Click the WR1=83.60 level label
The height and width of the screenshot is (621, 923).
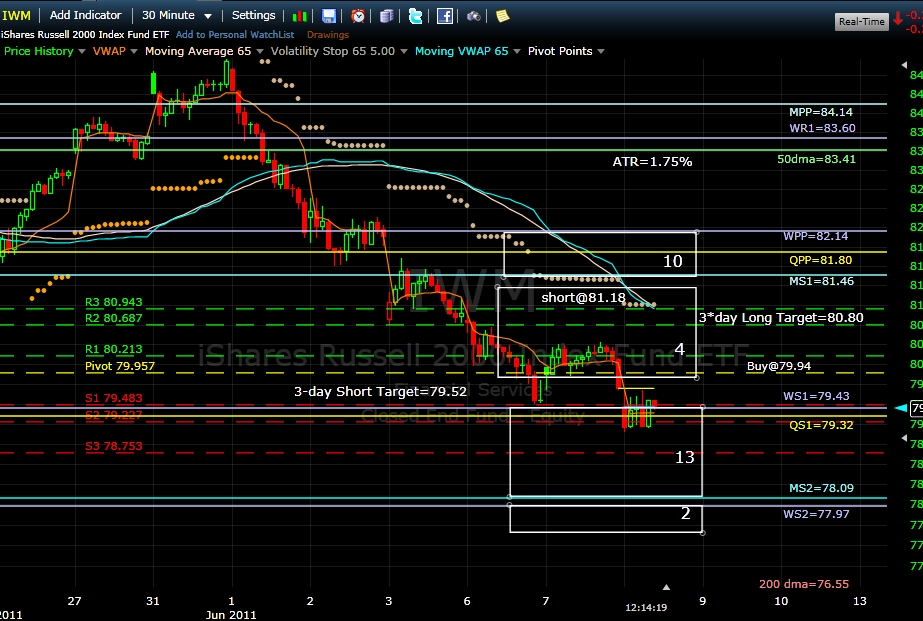point(822,128)
